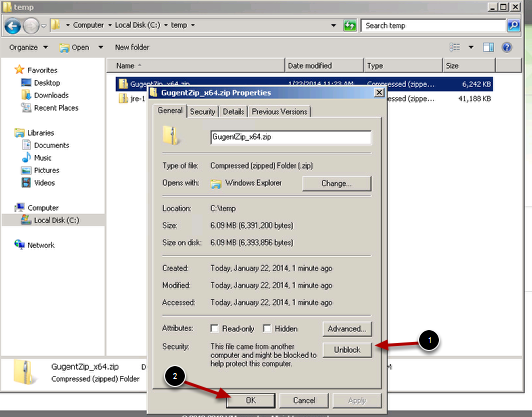Click the address bar folder icon

(x=56, y=25)
